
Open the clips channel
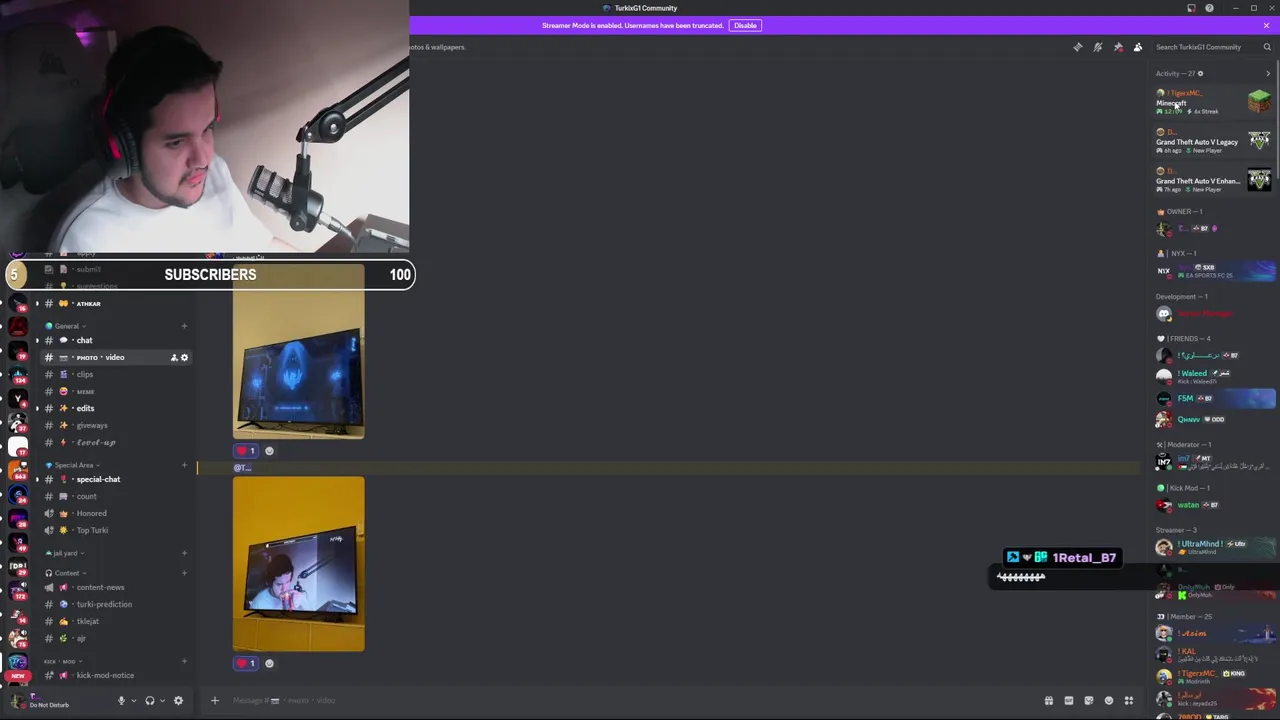[115, 374]
